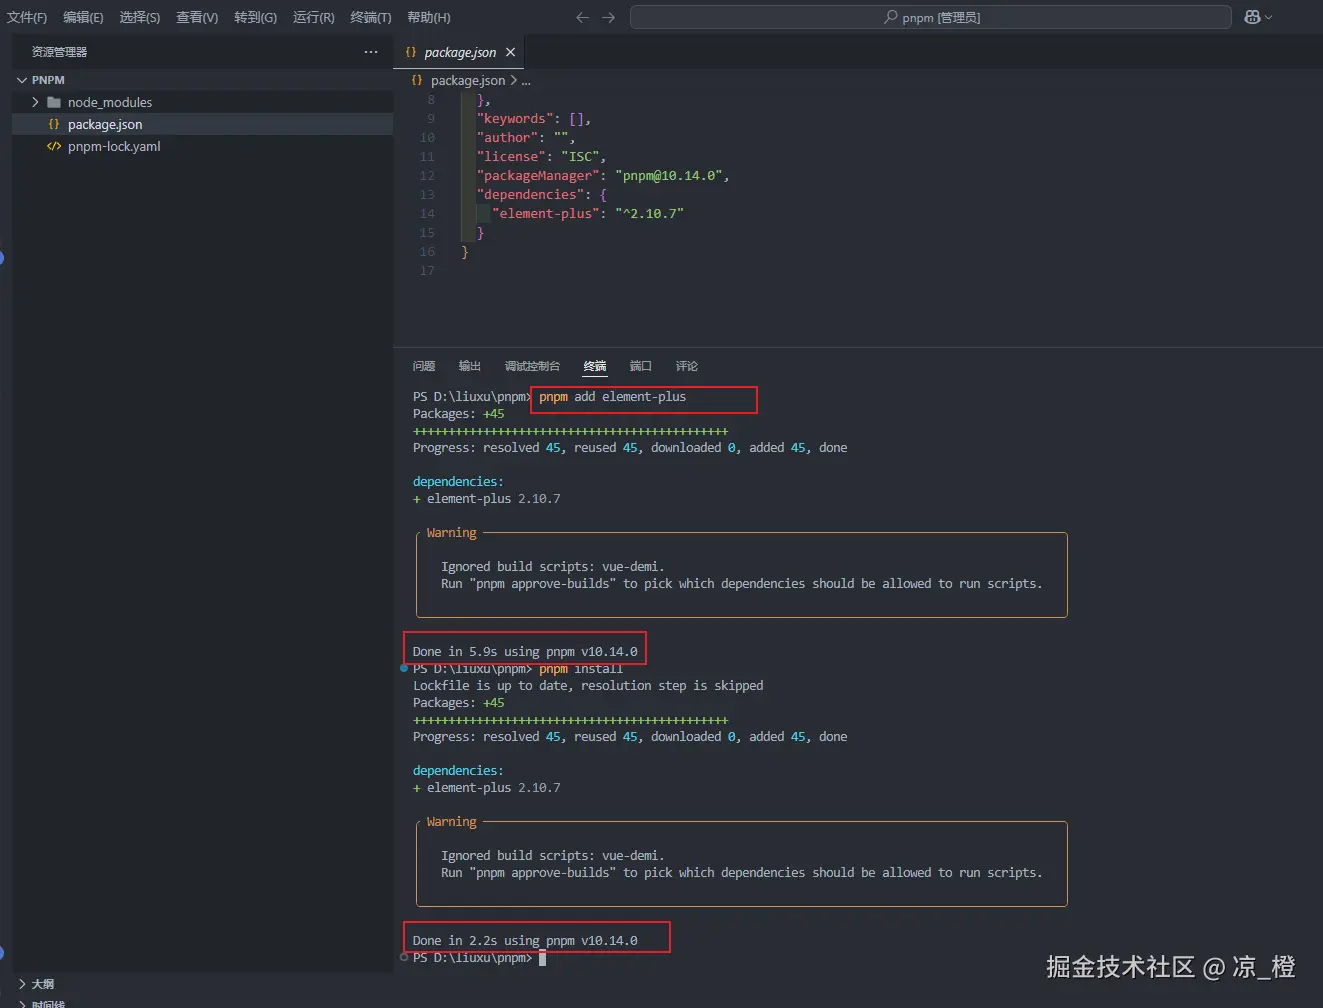This screenshot has width=1323, height=1008.
Task: Click the breadcrumb ellipsis segment
Action: click(526, 80)
